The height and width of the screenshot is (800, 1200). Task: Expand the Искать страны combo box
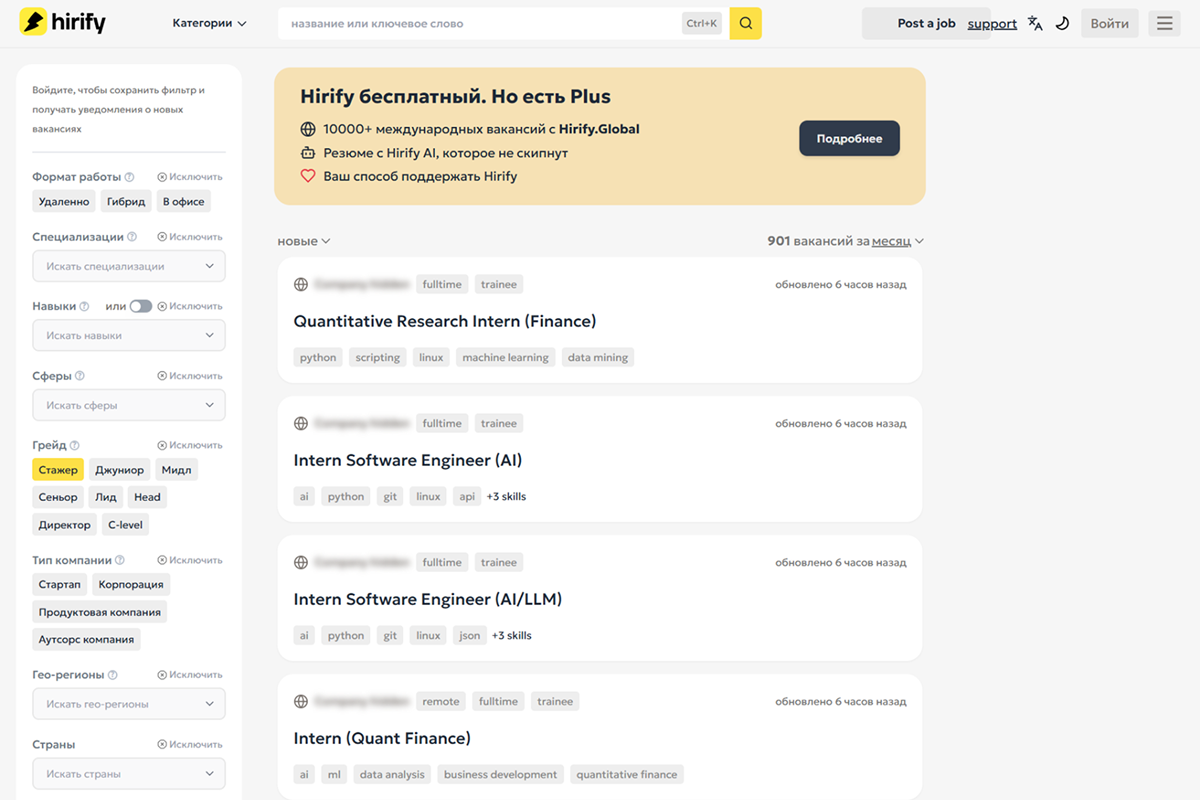[129, 774]
